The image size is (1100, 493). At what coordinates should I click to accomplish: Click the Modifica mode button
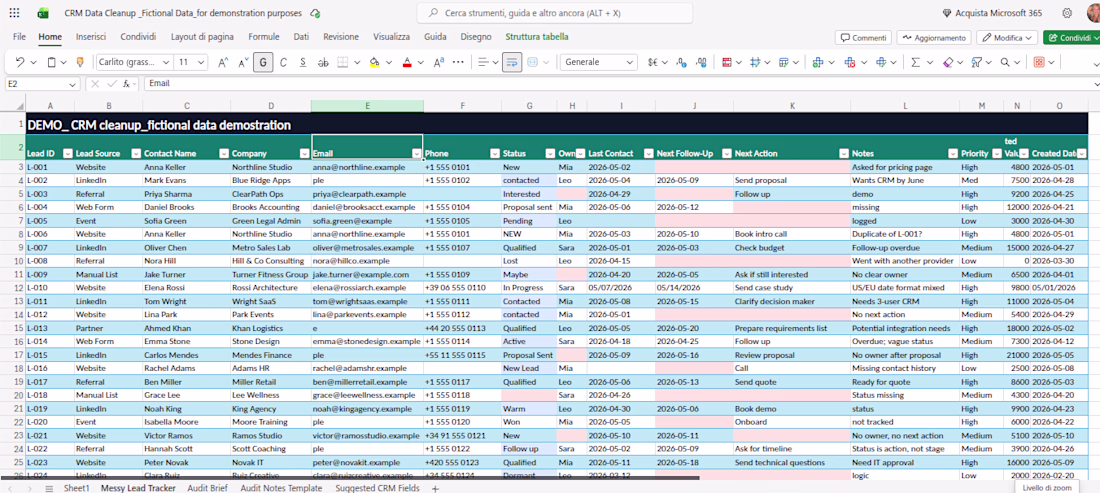click(1007, 38)
